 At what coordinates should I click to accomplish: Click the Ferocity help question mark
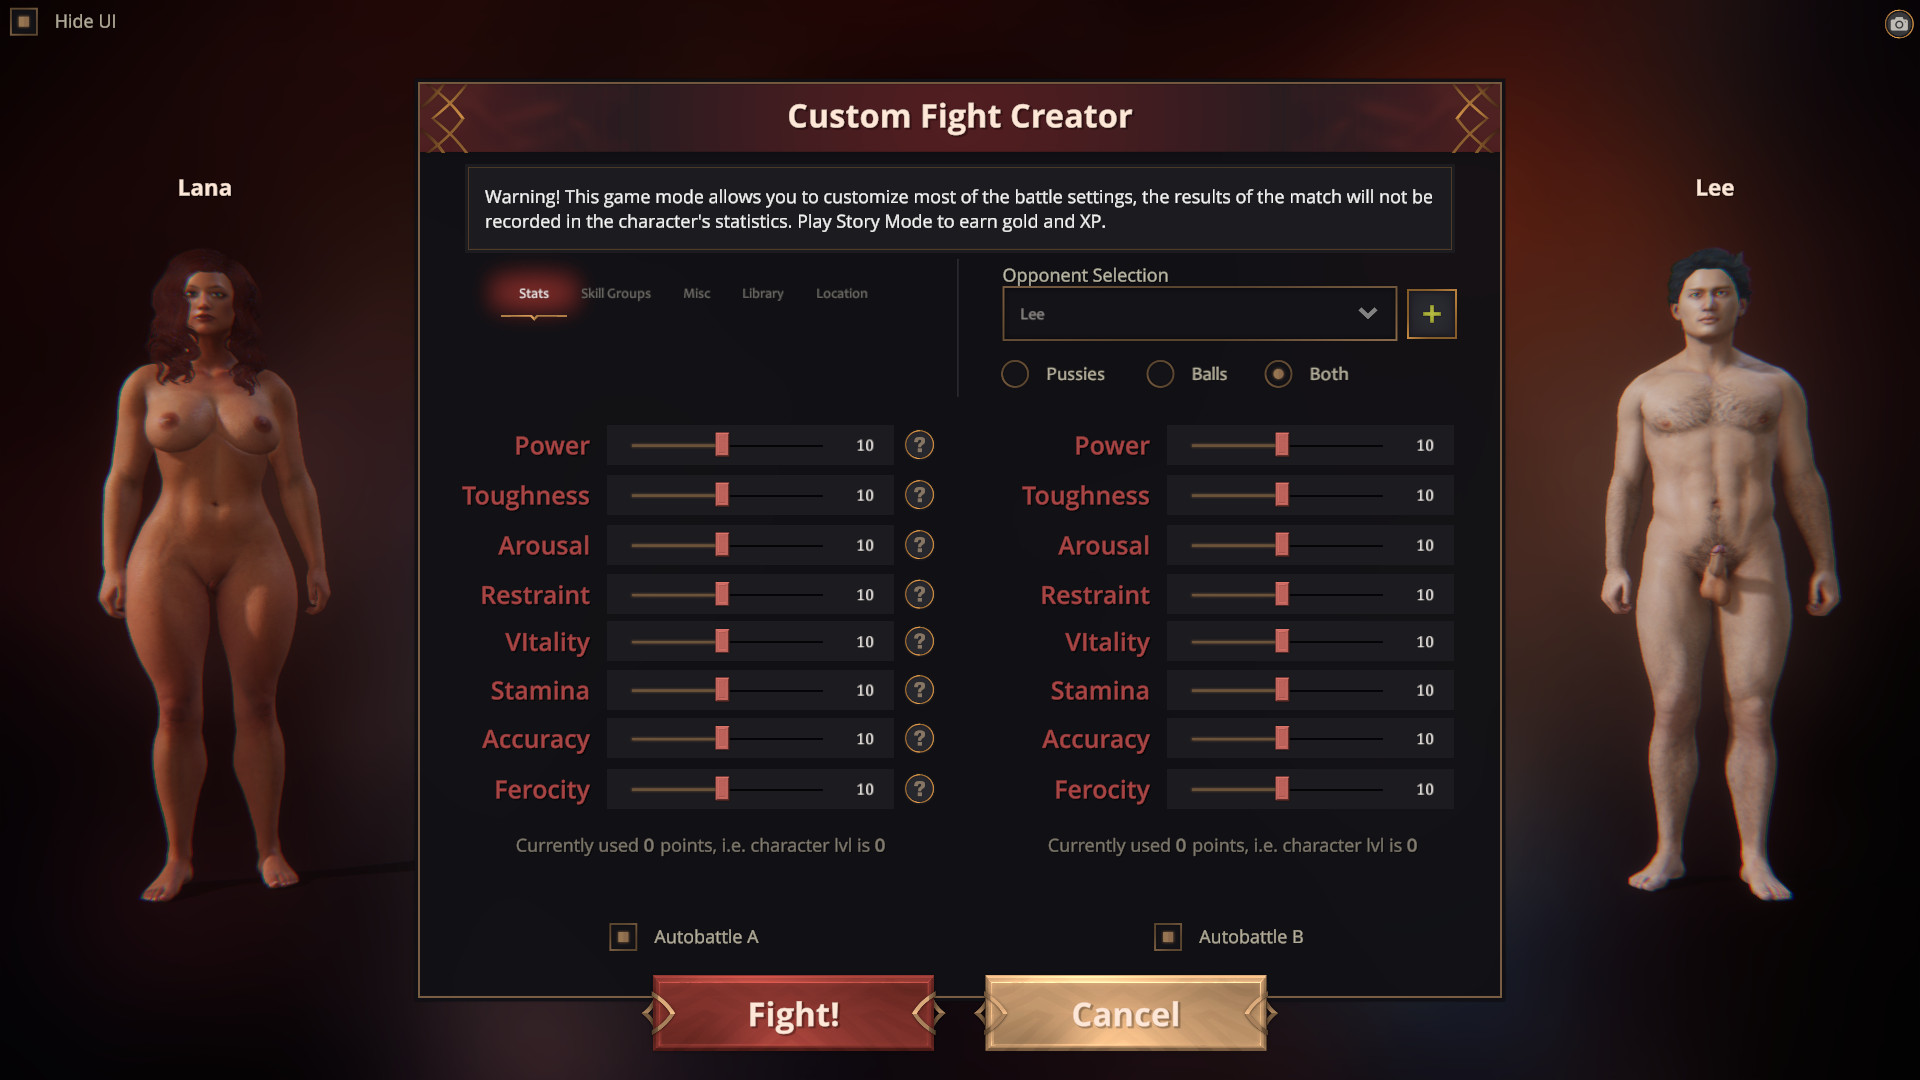click(919, 789)
